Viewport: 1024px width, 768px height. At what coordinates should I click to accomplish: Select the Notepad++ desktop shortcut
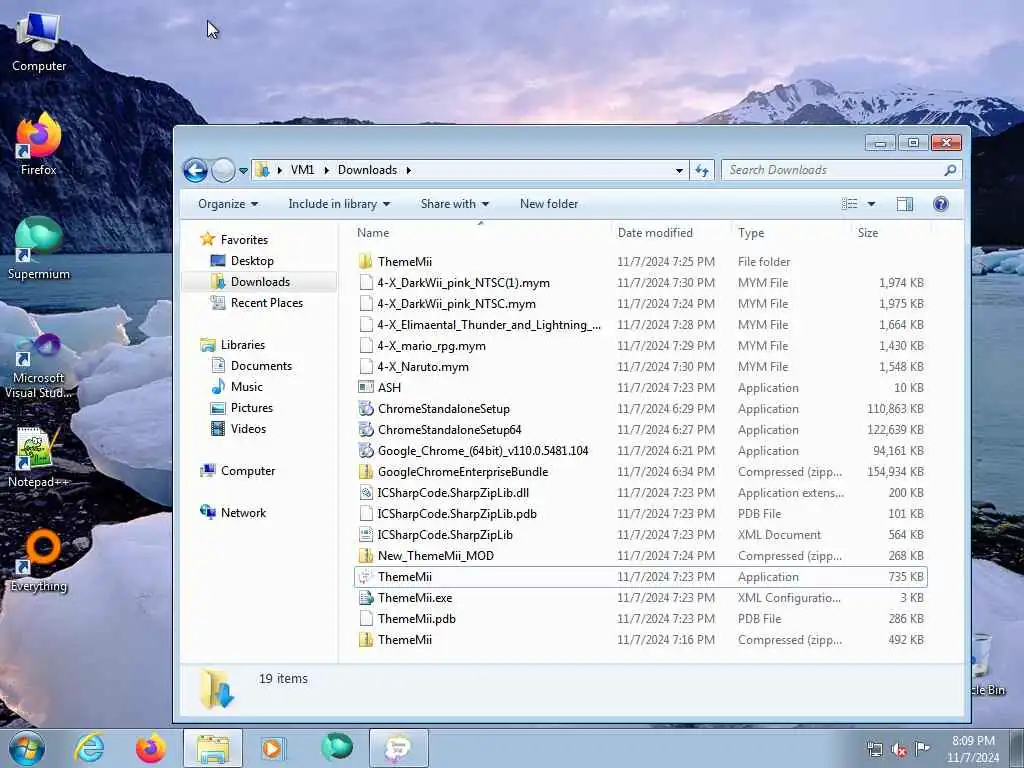click(x=39, y=457)
